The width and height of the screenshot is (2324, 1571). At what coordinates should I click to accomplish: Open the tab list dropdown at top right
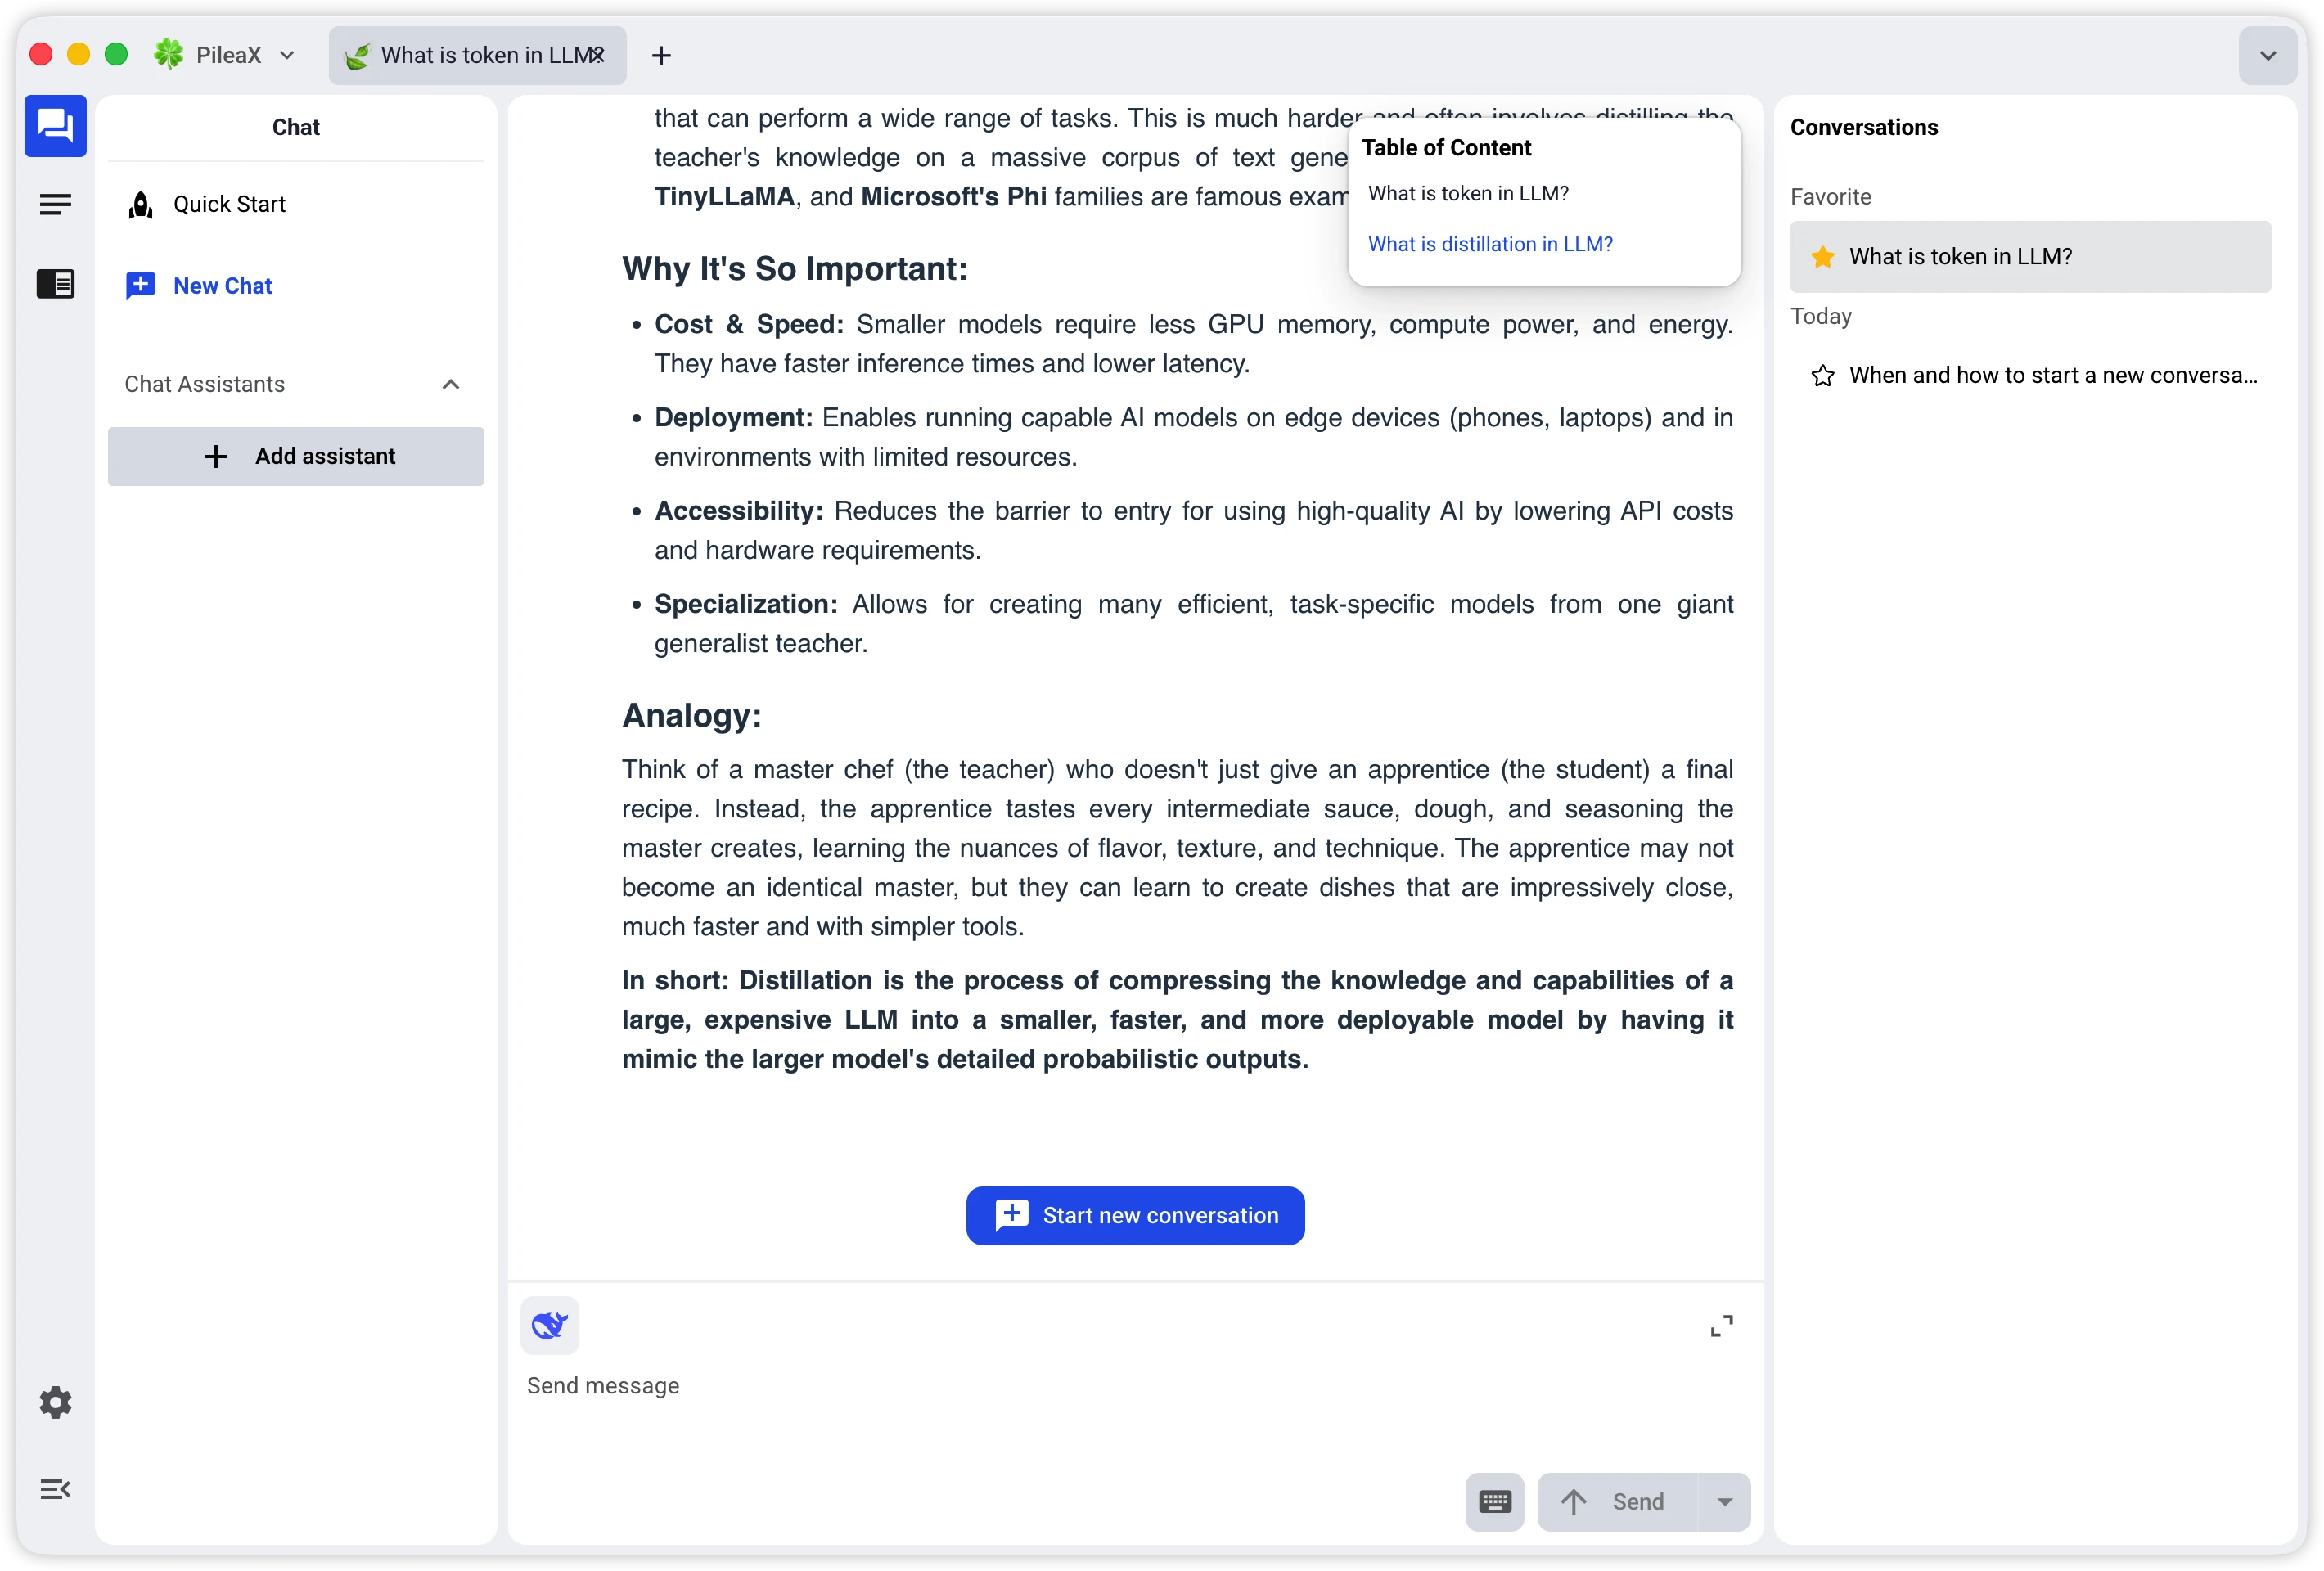tap(2267, 55)
